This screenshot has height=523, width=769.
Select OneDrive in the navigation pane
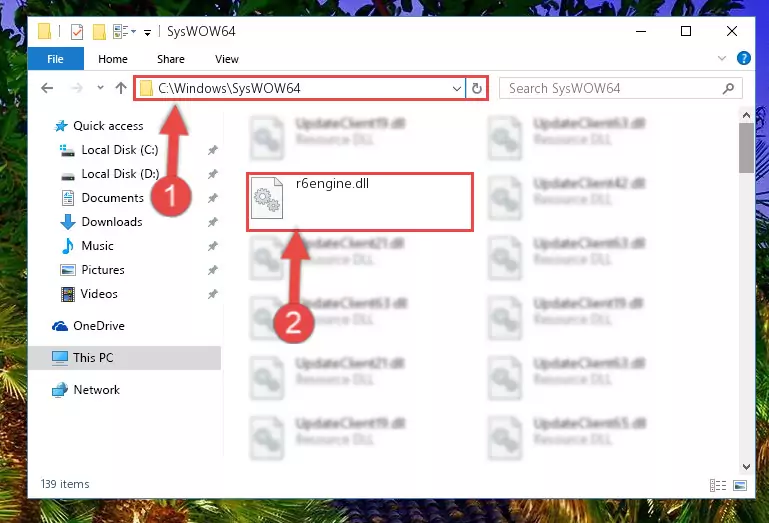[99, 326]
